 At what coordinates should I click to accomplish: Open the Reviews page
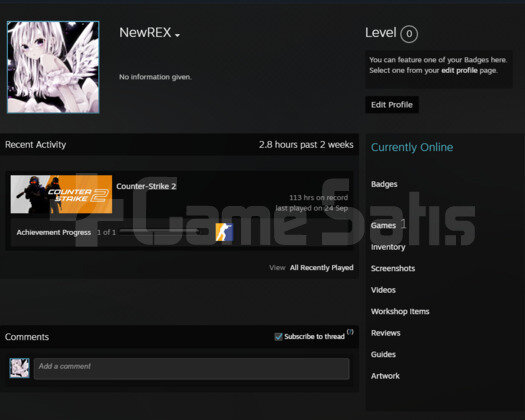(x=386, y=333)
